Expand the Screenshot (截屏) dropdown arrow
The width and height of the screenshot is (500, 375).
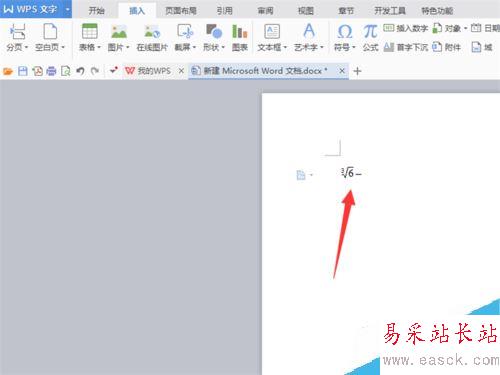pos(194,47)
